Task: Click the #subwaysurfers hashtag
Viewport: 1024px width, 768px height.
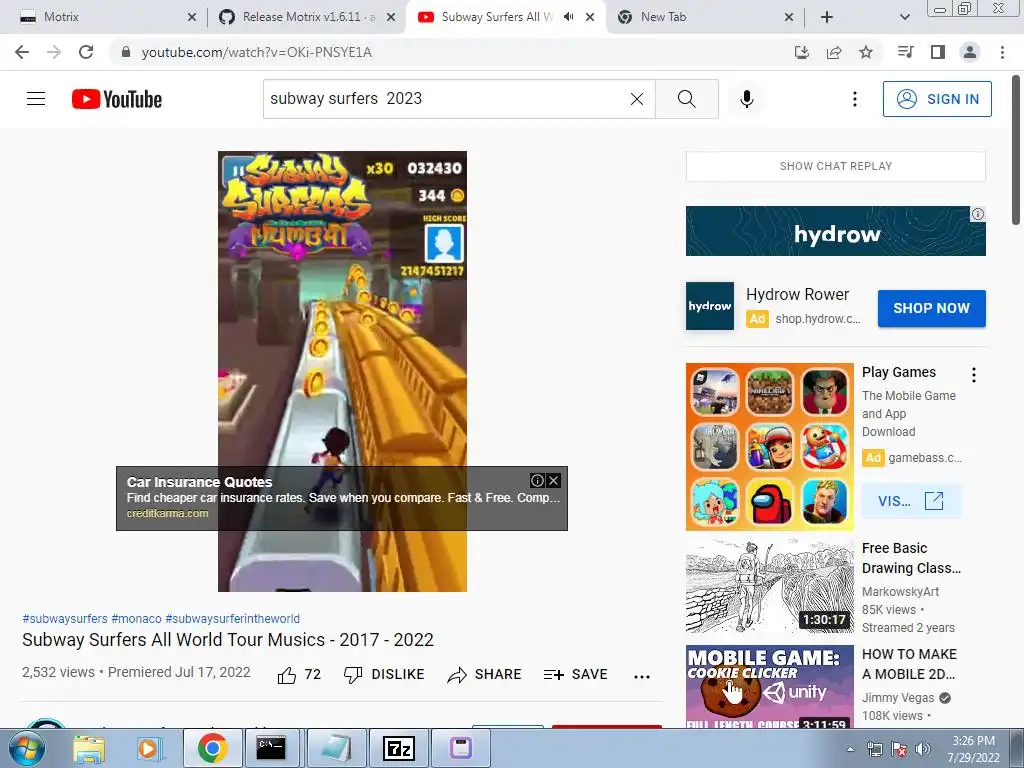Action: click(x=65, y=618)
